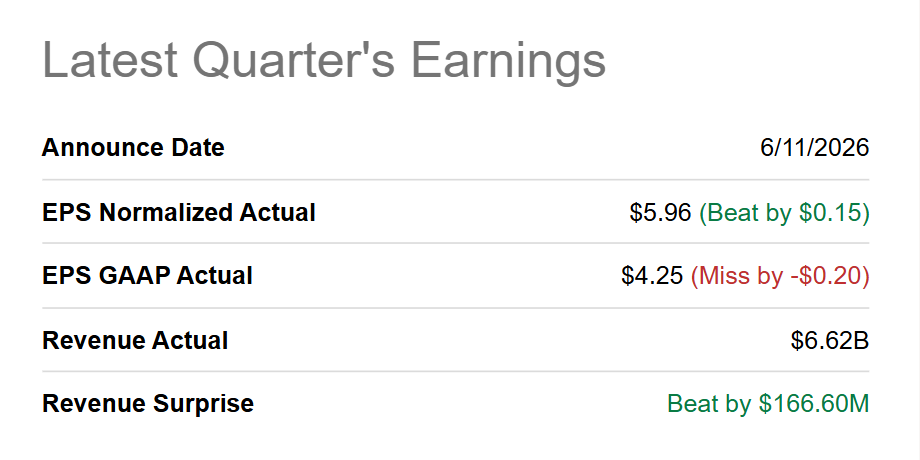Click the $4.25 GAAP EPS value
The width and height of the screenshot is (920, 460).
coord(652,276)
